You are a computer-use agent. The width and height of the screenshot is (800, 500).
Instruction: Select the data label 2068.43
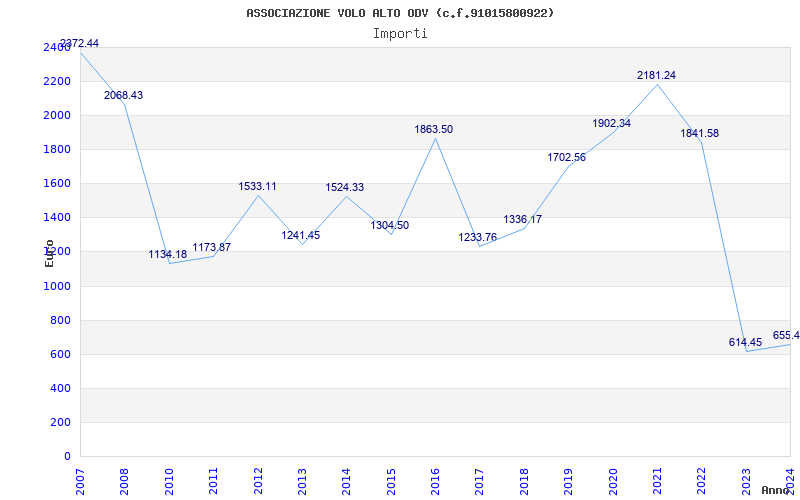[123, 95]
